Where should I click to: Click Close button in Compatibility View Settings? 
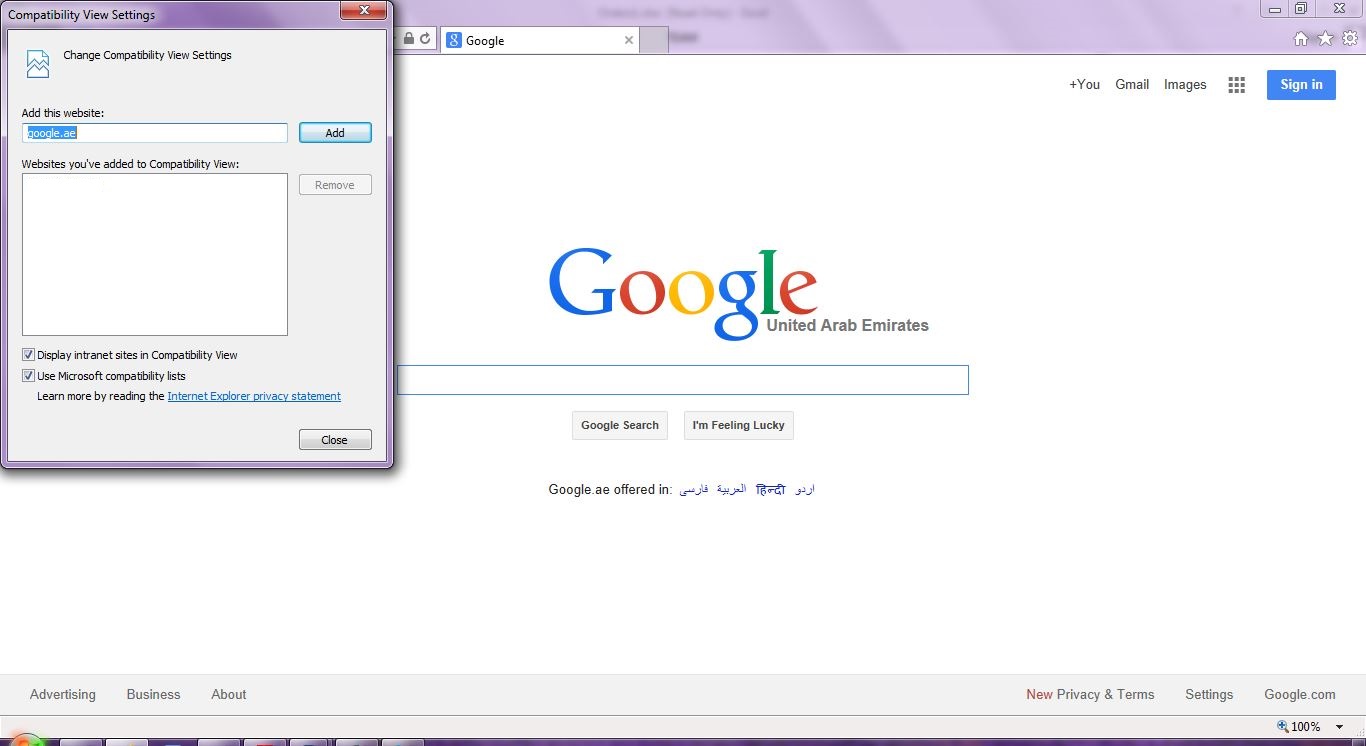(335, 440)
